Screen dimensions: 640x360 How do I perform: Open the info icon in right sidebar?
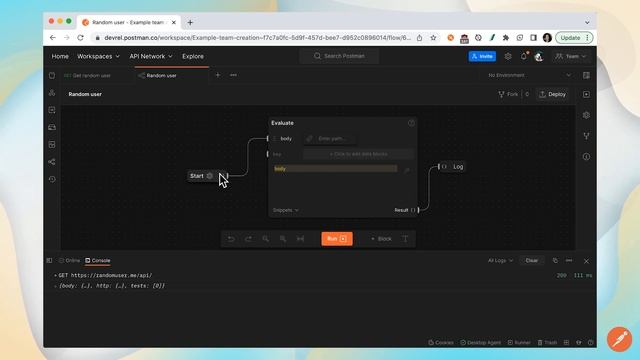(x=587, y=157)
